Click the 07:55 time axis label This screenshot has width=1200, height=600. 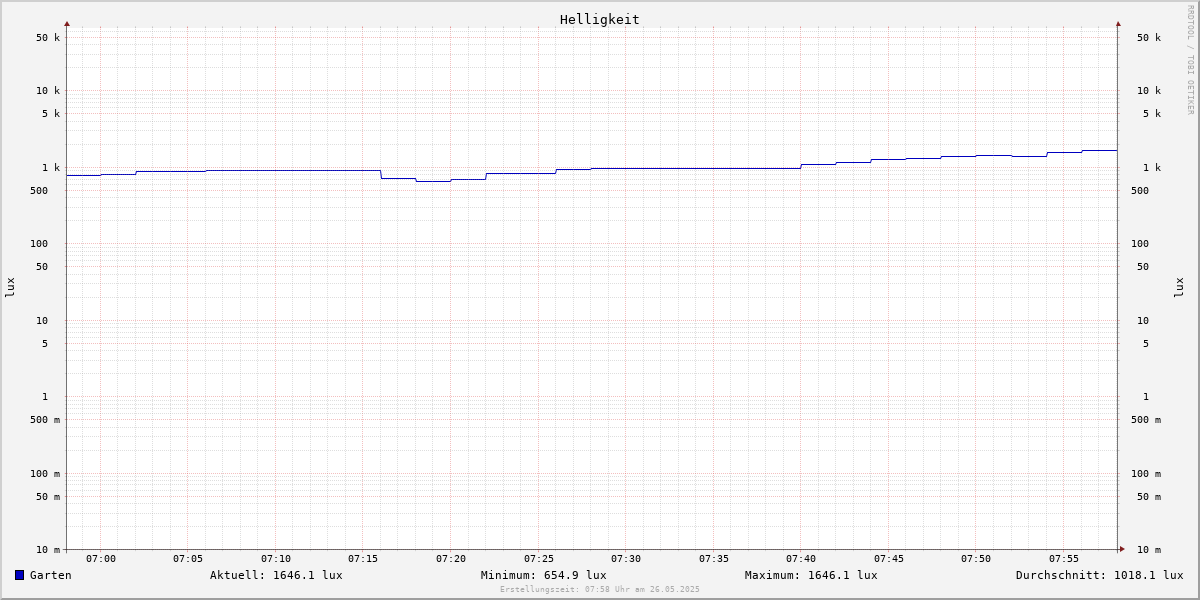tap(1064, 559)
